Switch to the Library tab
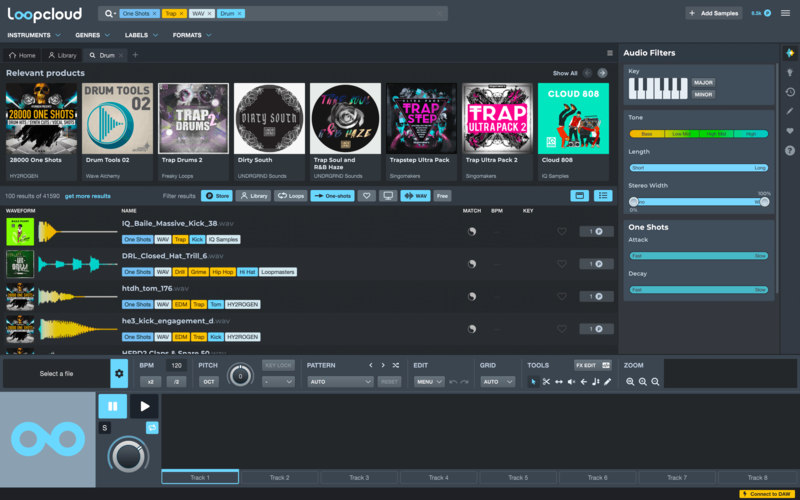 (62, 55)
